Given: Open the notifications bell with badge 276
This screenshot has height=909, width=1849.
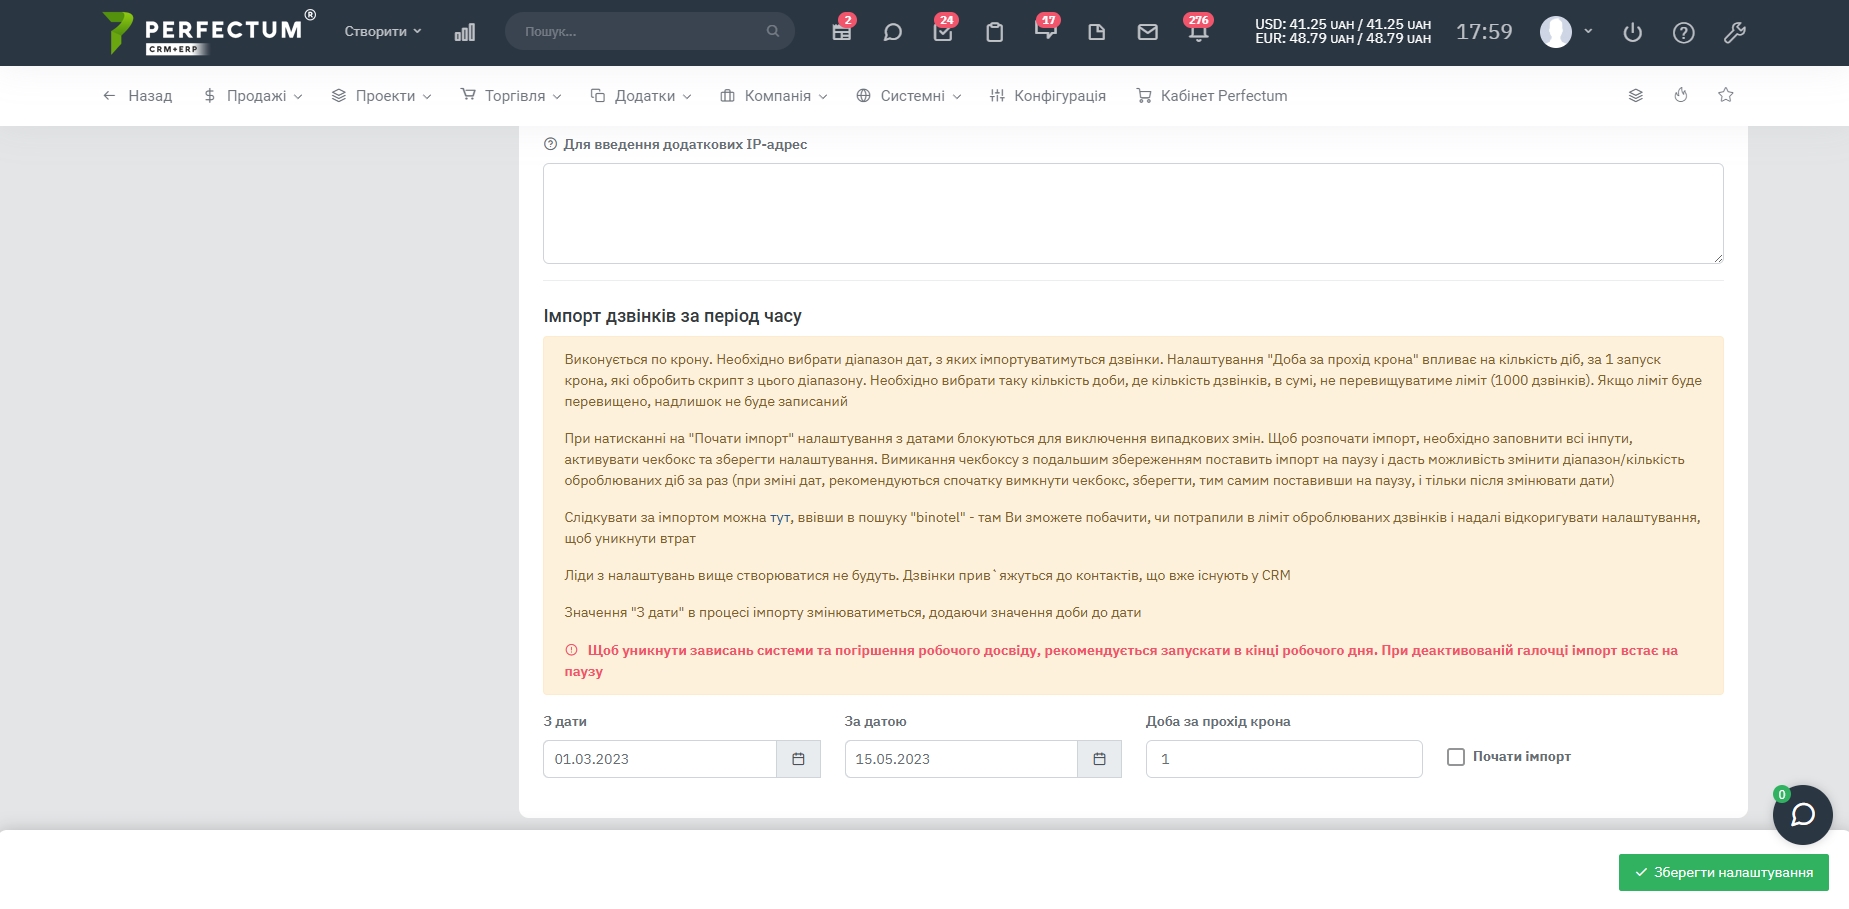Looking at the screenshot, I should (1198, 32).
